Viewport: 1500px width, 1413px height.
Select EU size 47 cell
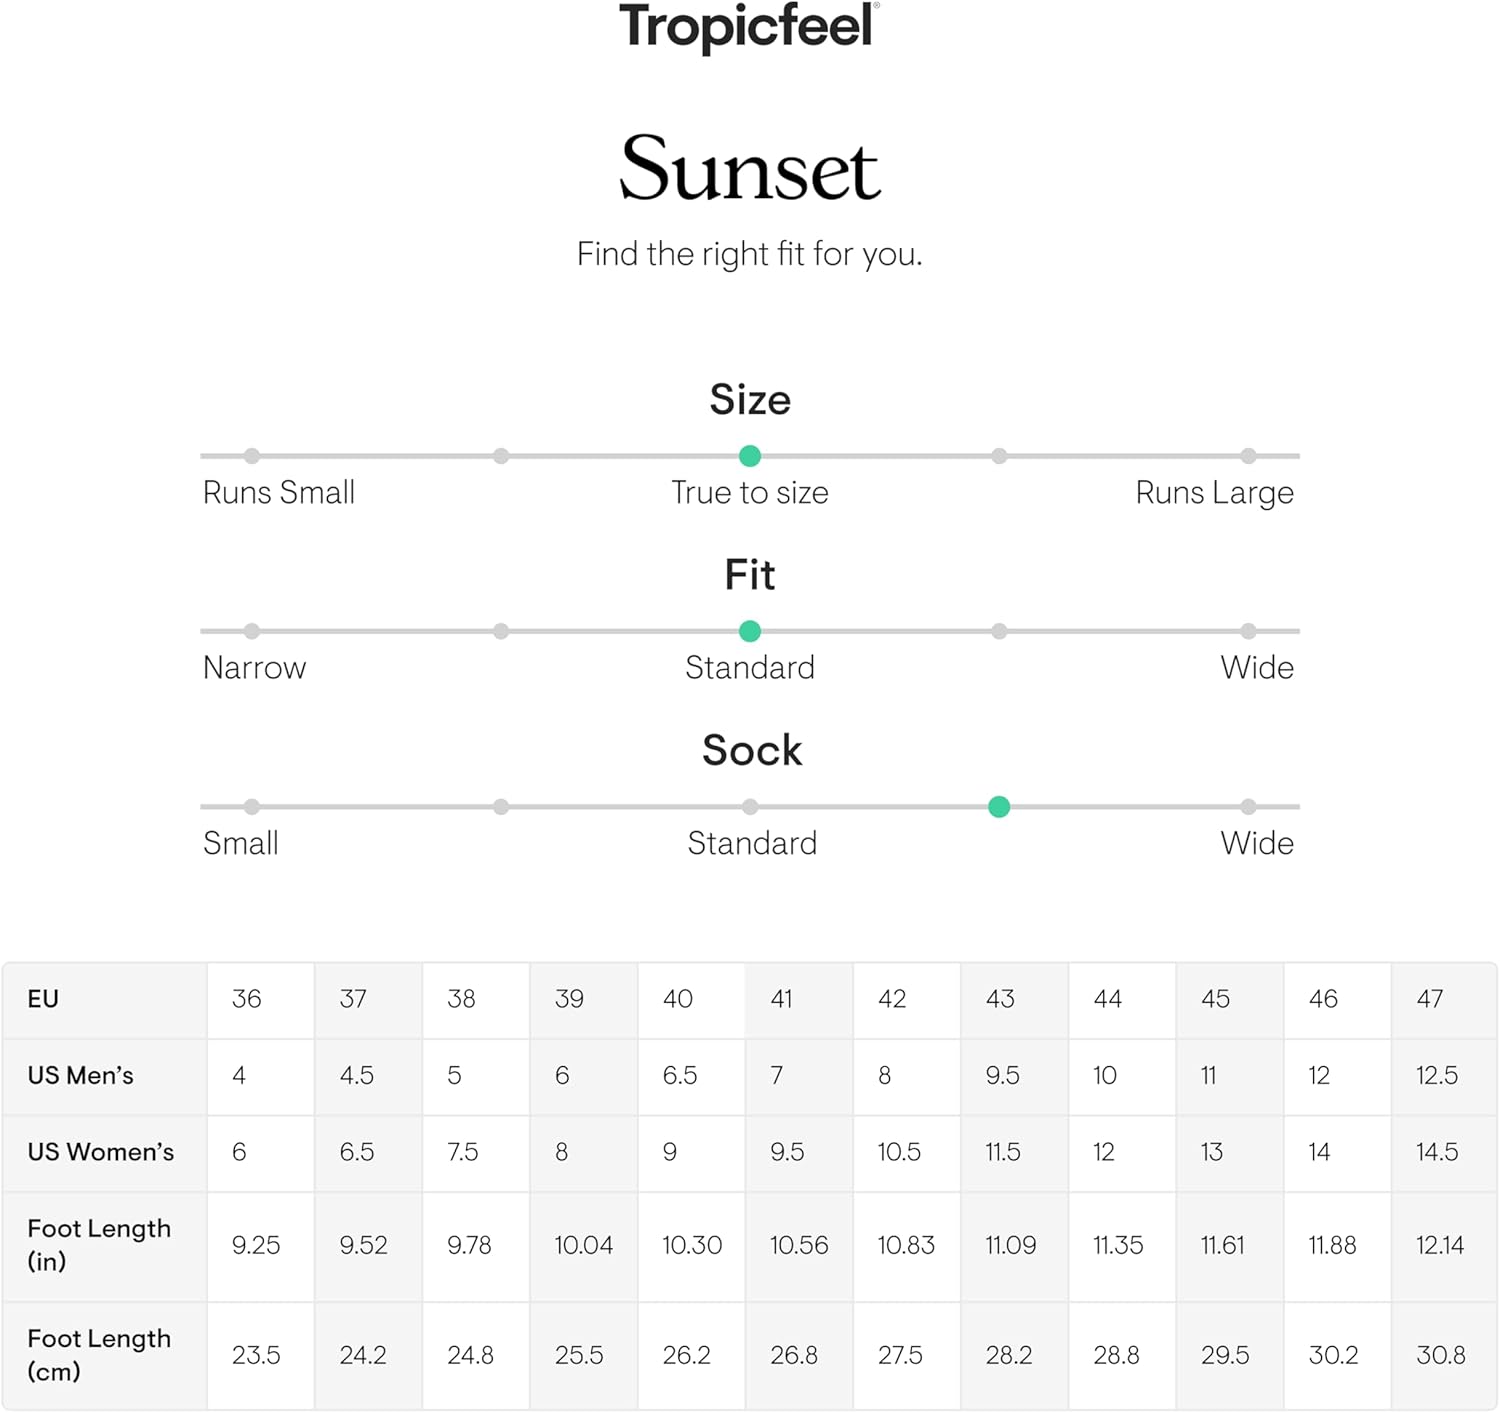tap(1443, 999)
